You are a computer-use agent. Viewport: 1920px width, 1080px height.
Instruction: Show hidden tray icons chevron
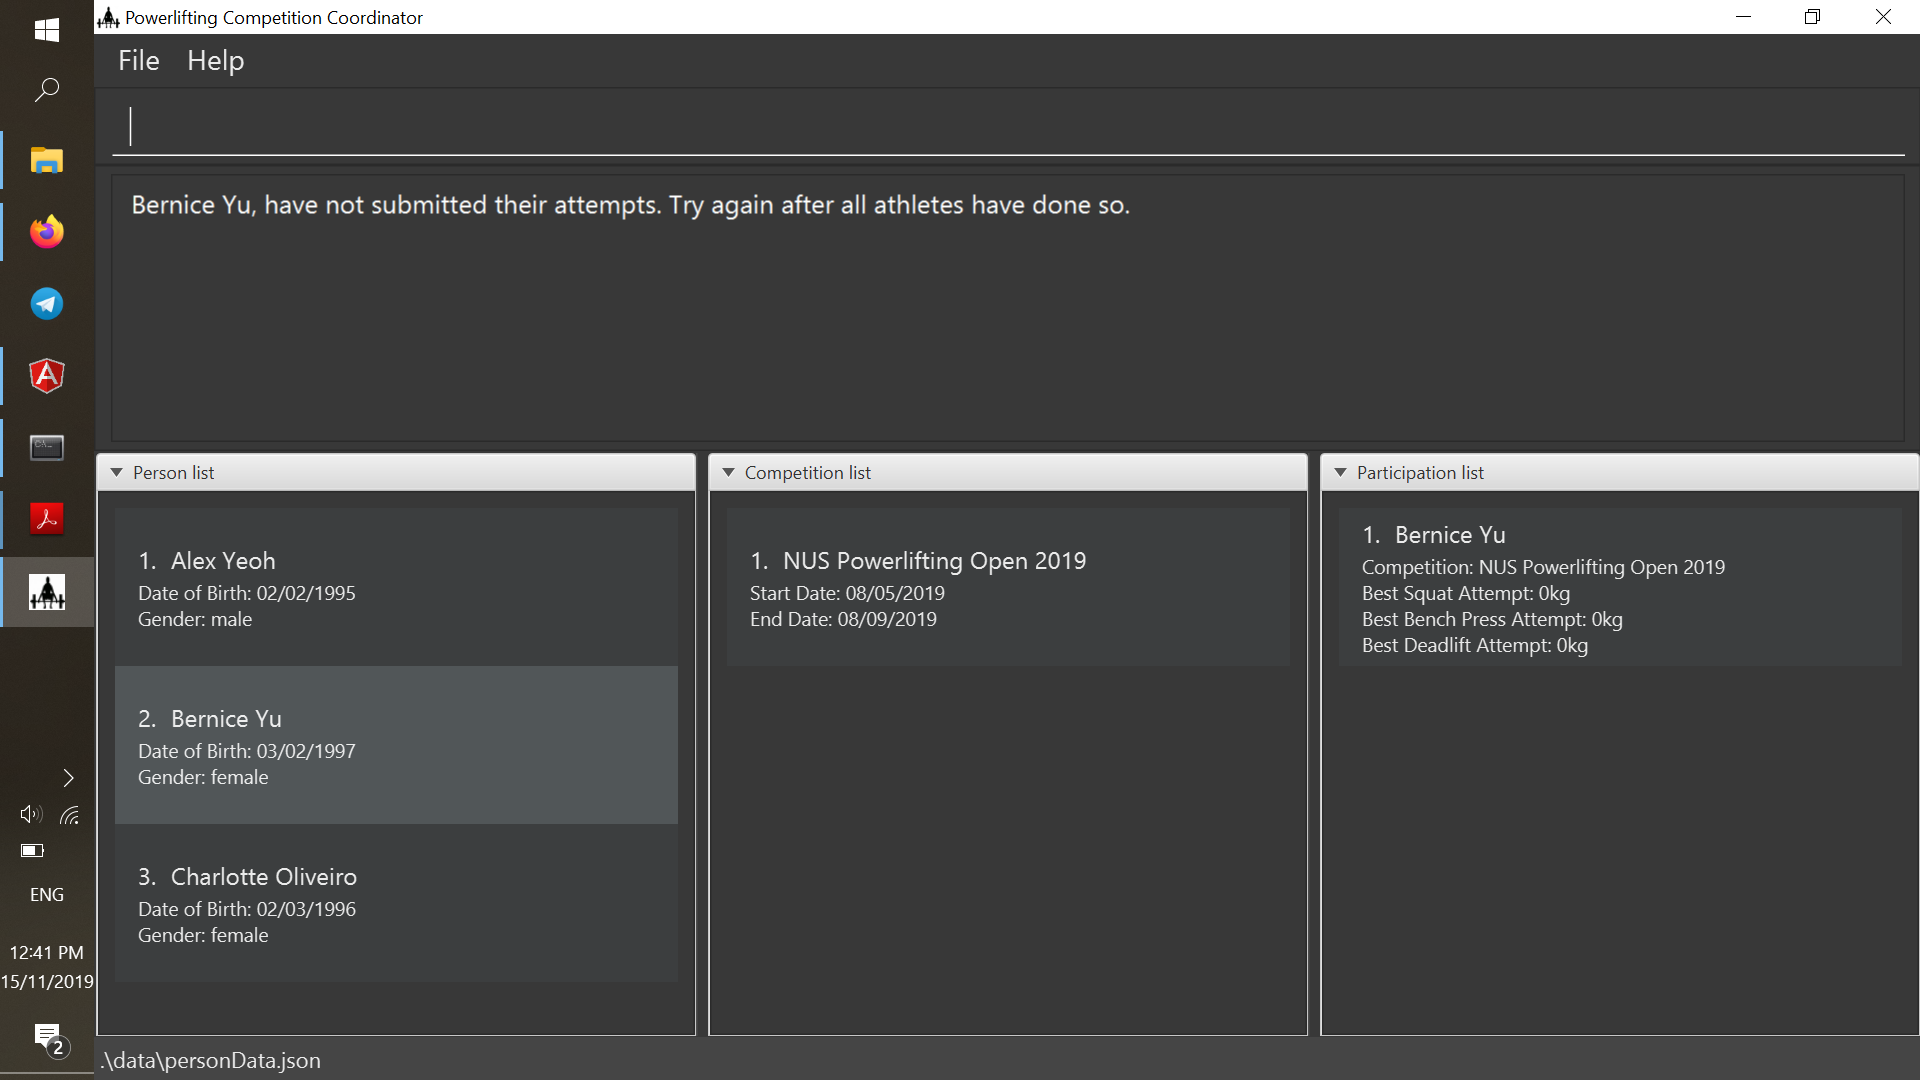[68, 777]
